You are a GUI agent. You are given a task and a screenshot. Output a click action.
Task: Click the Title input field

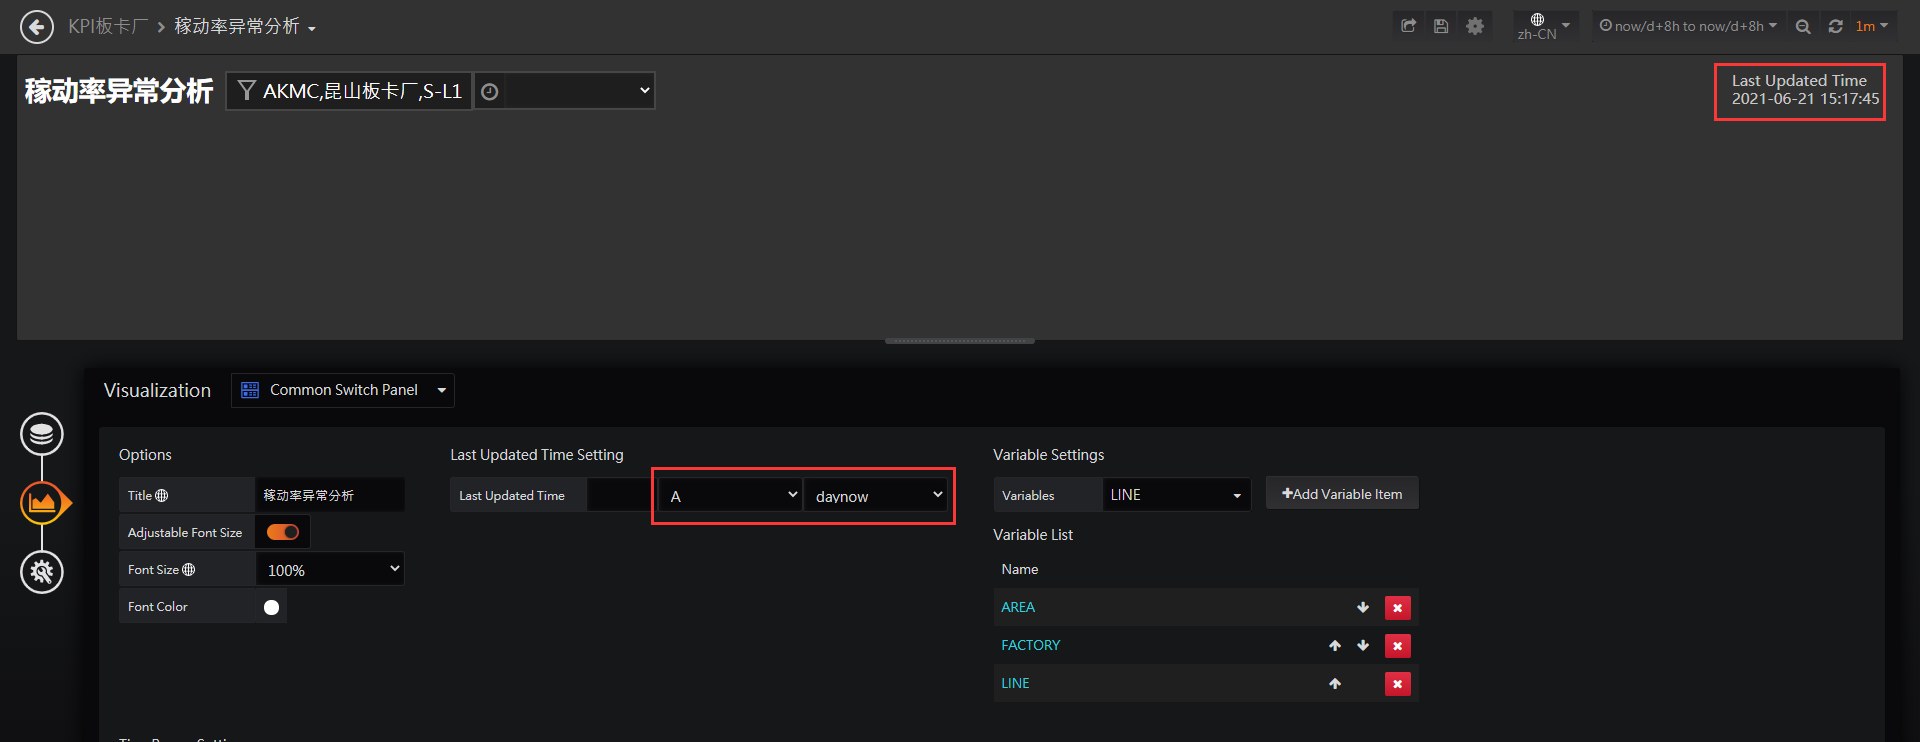[x=330, y=495]
